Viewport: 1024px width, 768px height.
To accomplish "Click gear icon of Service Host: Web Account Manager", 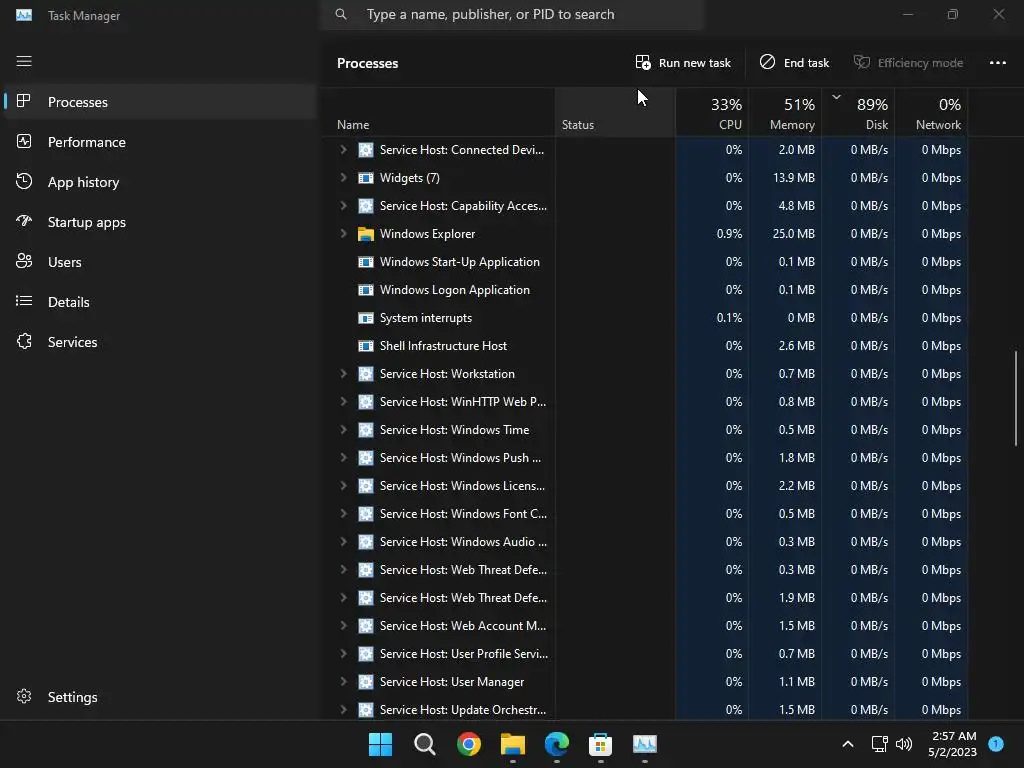I will (366, 626).
